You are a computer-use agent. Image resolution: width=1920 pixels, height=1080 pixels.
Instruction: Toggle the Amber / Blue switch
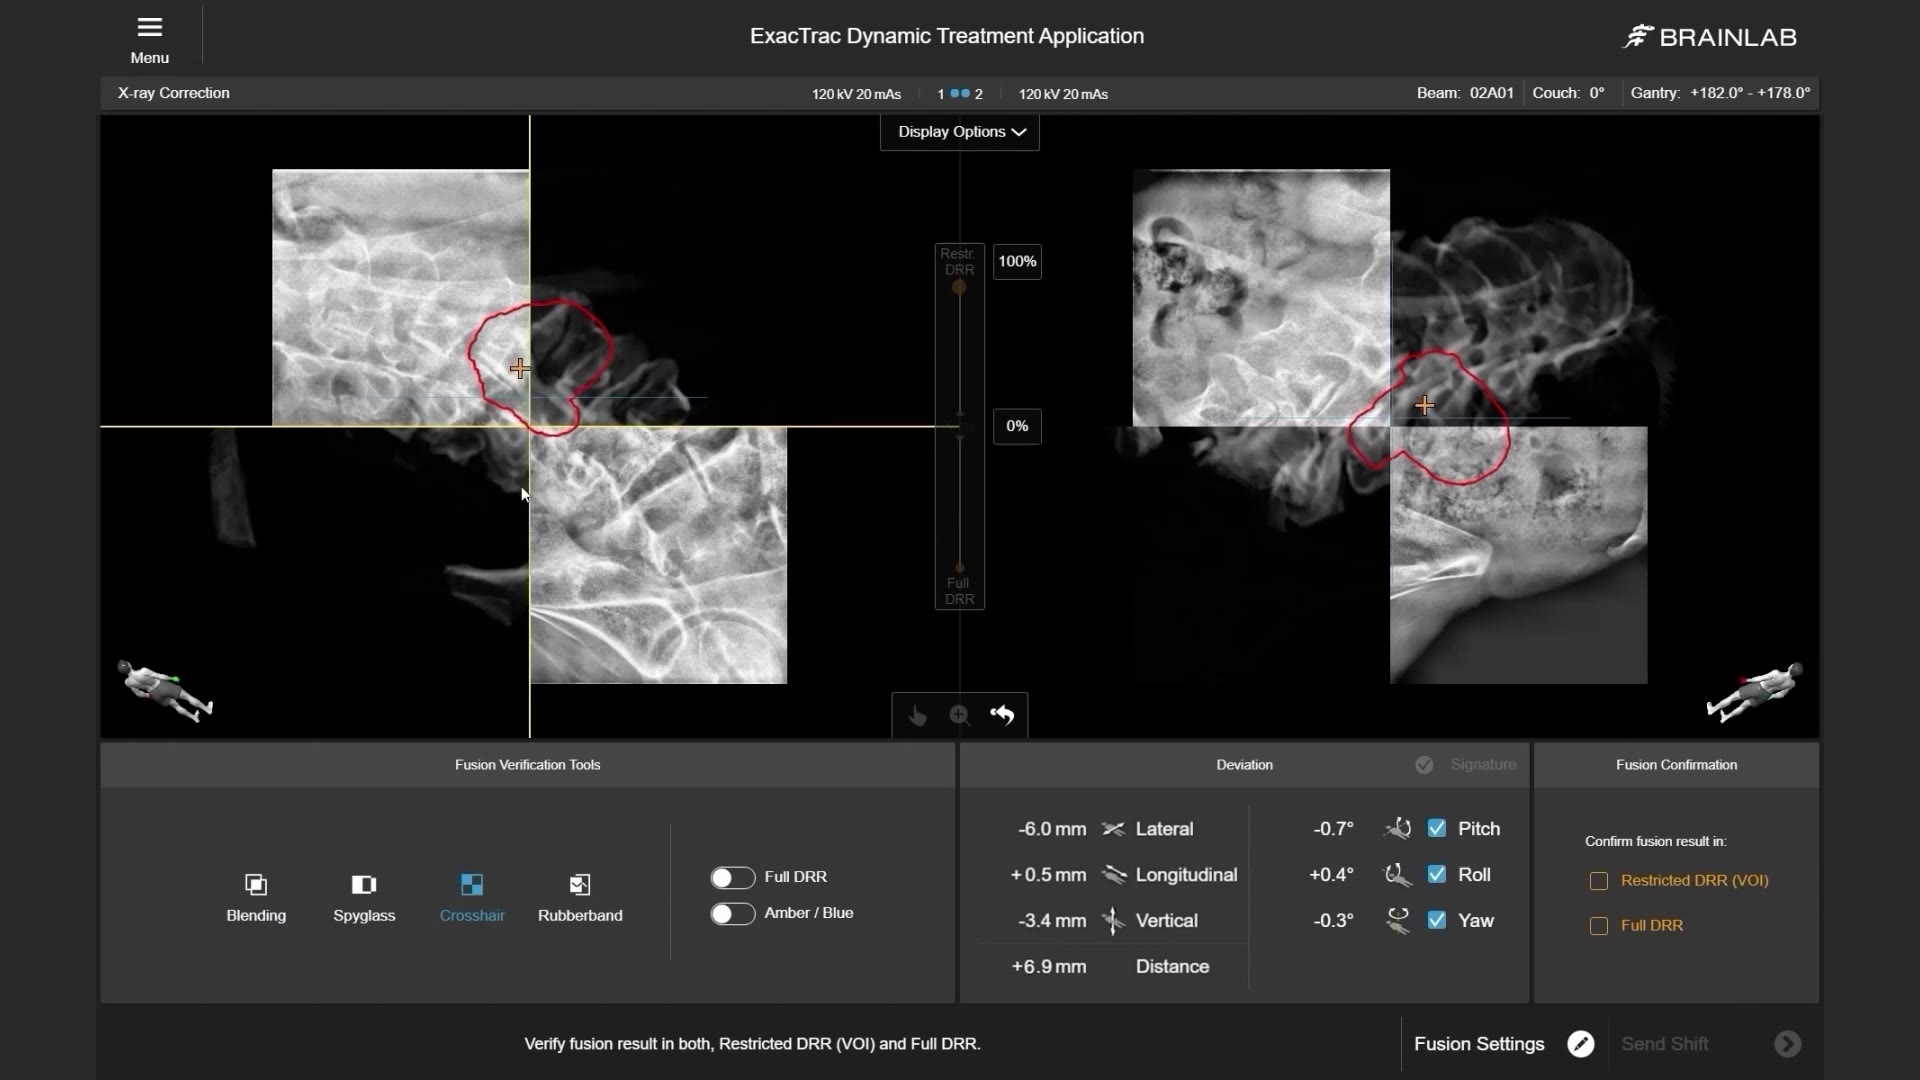pos(732,914)
